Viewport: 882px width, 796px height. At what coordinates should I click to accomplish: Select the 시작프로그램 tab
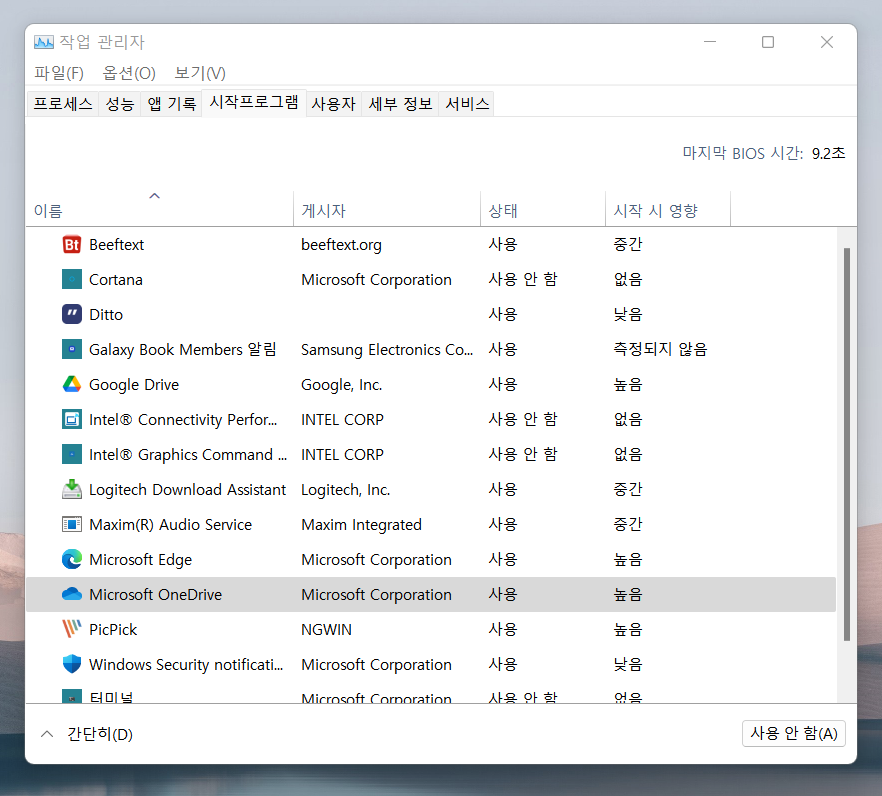click(254, 102)
